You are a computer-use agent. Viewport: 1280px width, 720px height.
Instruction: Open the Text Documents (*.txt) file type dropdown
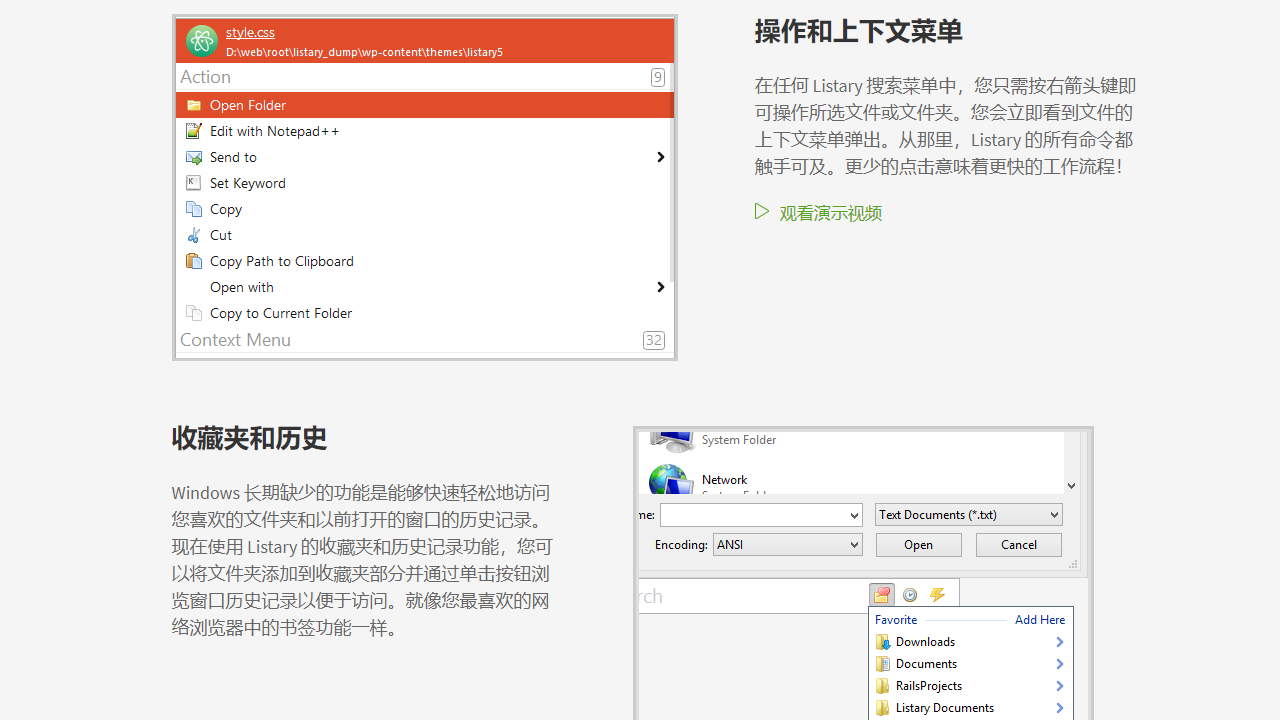coord(968,514)
